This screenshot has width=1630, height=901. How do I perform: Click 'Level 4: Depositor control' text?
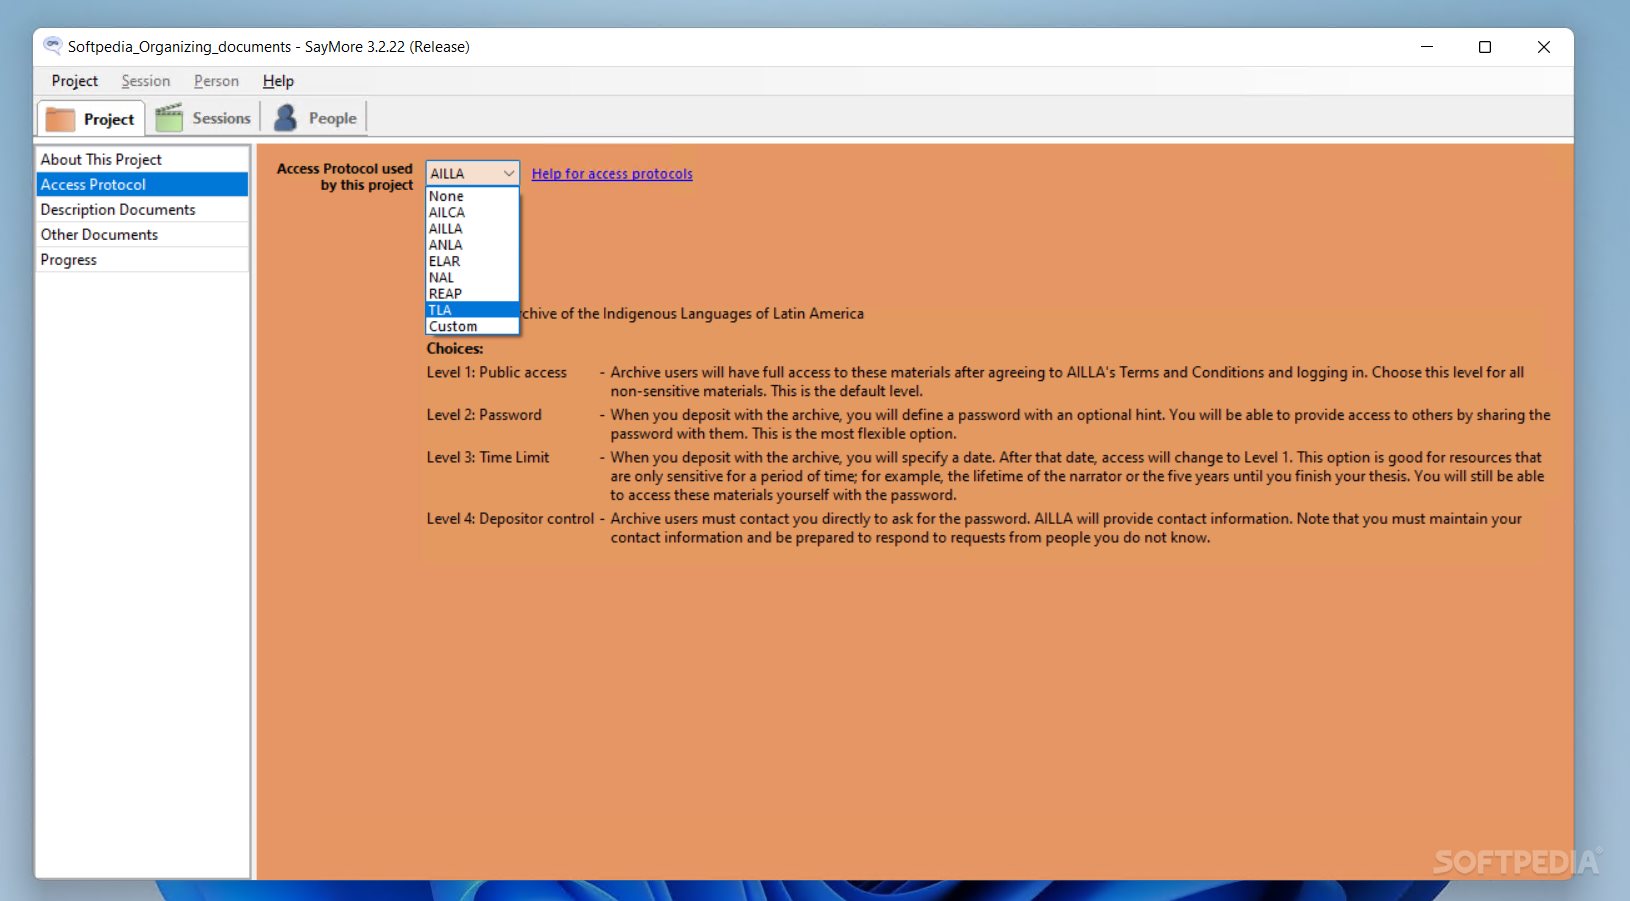point(510,519)
